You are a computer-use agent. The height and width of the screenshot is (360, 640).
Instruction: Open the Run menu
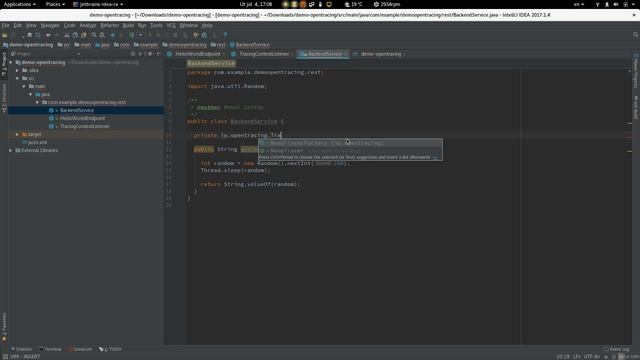point(142,25)
